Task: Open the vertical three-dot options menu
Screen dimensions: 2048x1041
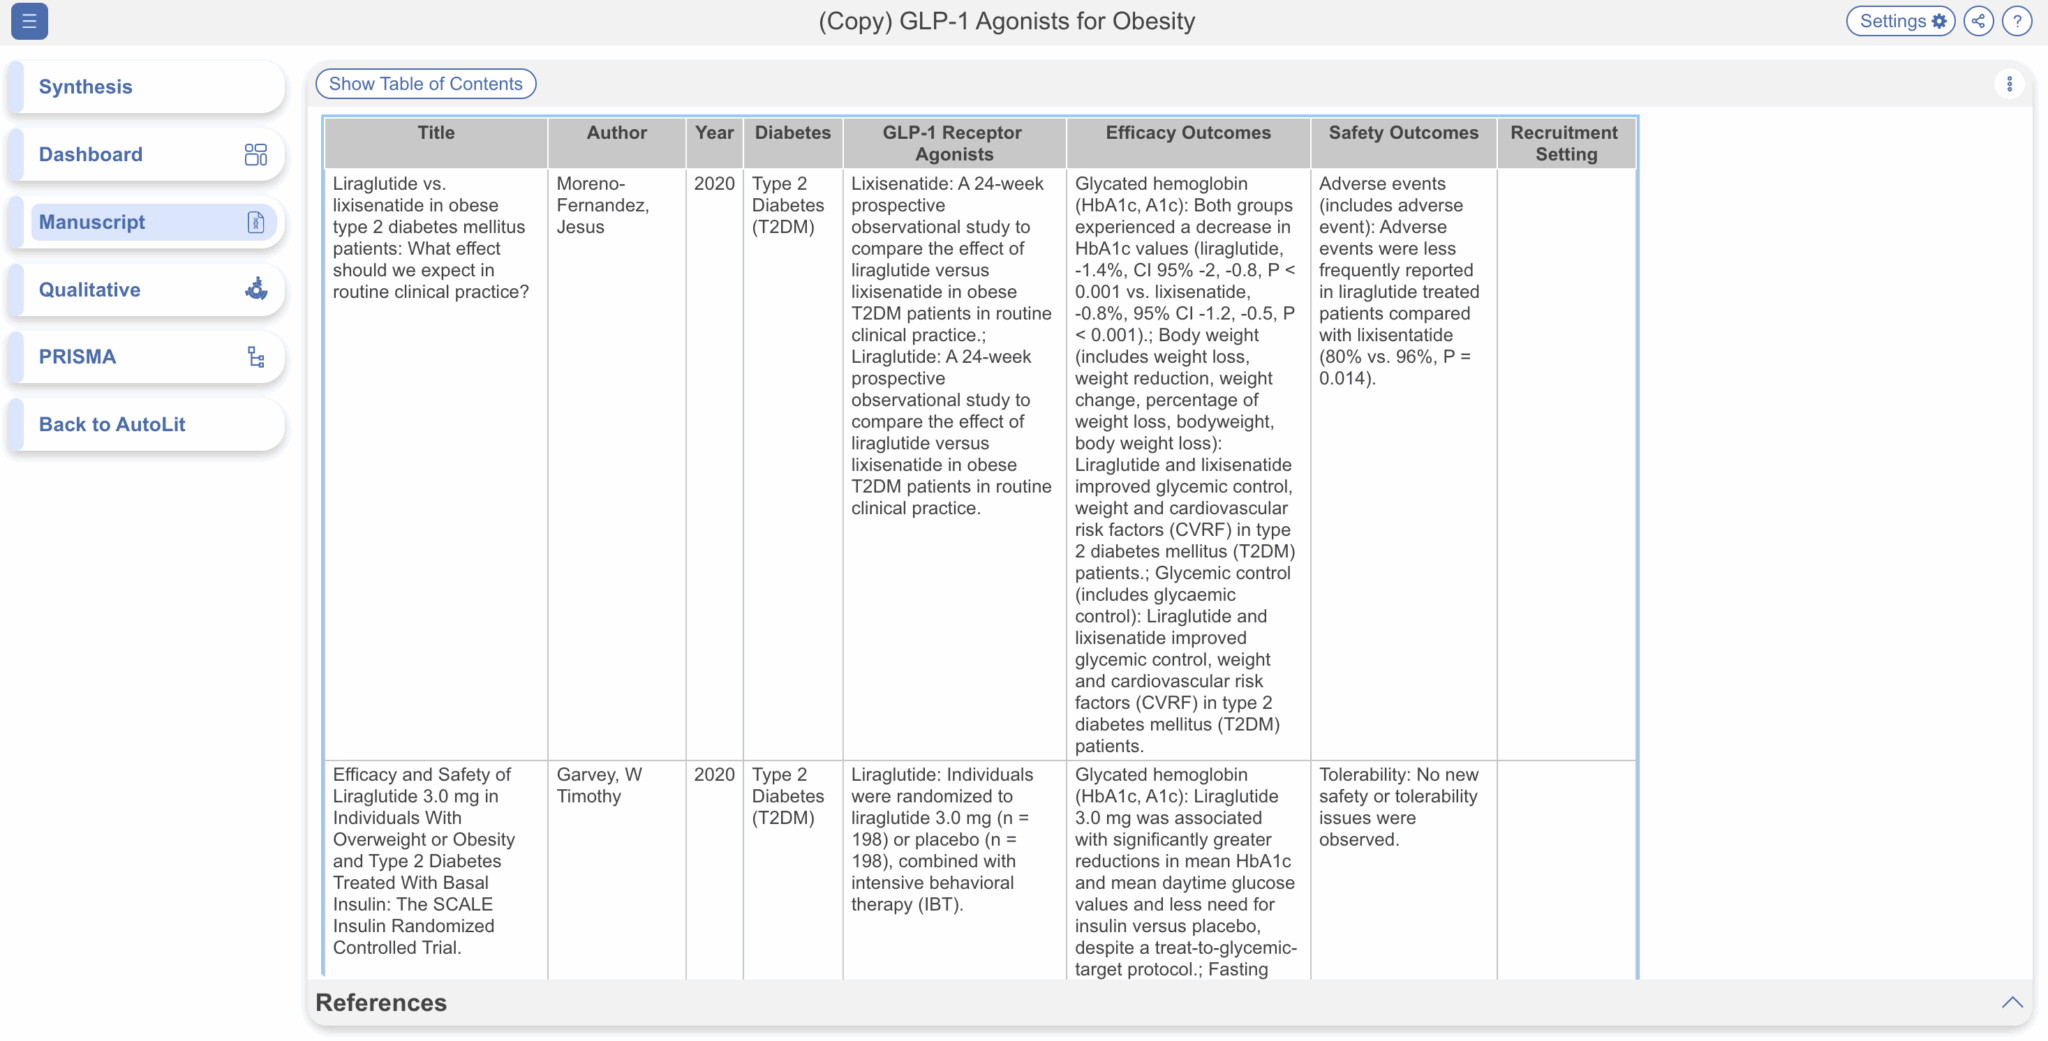Action: click(2009, 84)
